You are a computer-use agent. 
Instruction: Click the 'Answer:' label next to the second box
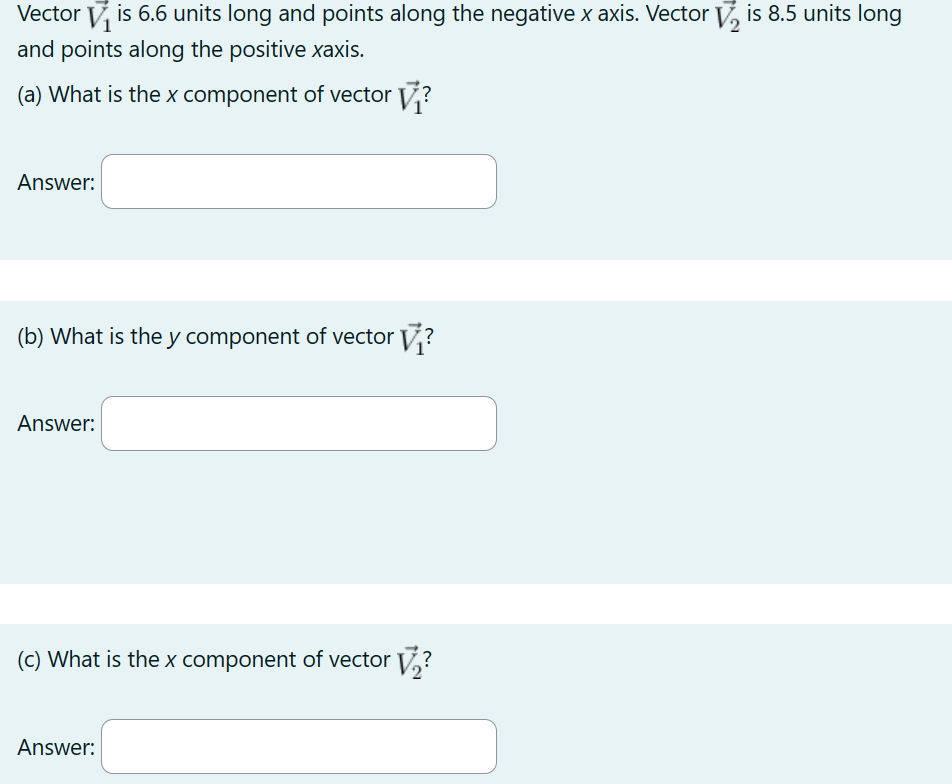(x=55, y=424)
